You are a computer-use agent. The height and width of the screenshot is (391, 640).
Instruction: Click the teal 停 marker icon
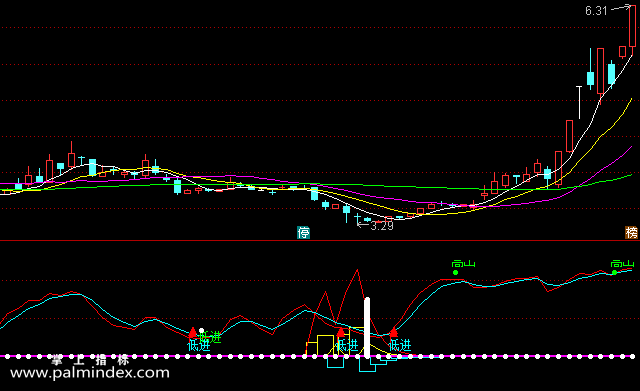303,233
